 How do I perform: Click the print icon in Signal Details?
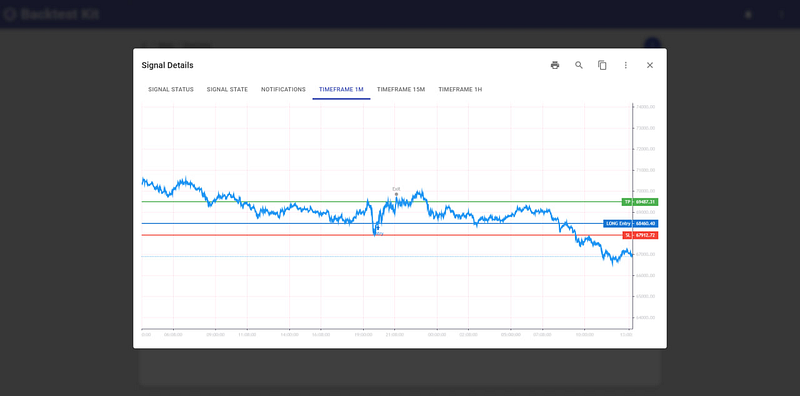(555, 65)
